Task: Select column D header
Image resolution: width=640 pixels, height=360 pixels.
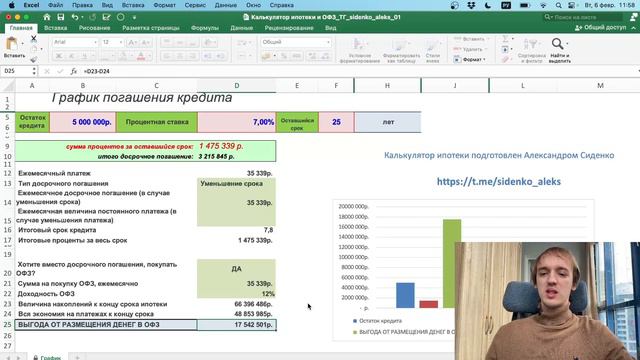Action: pos(237,86)
